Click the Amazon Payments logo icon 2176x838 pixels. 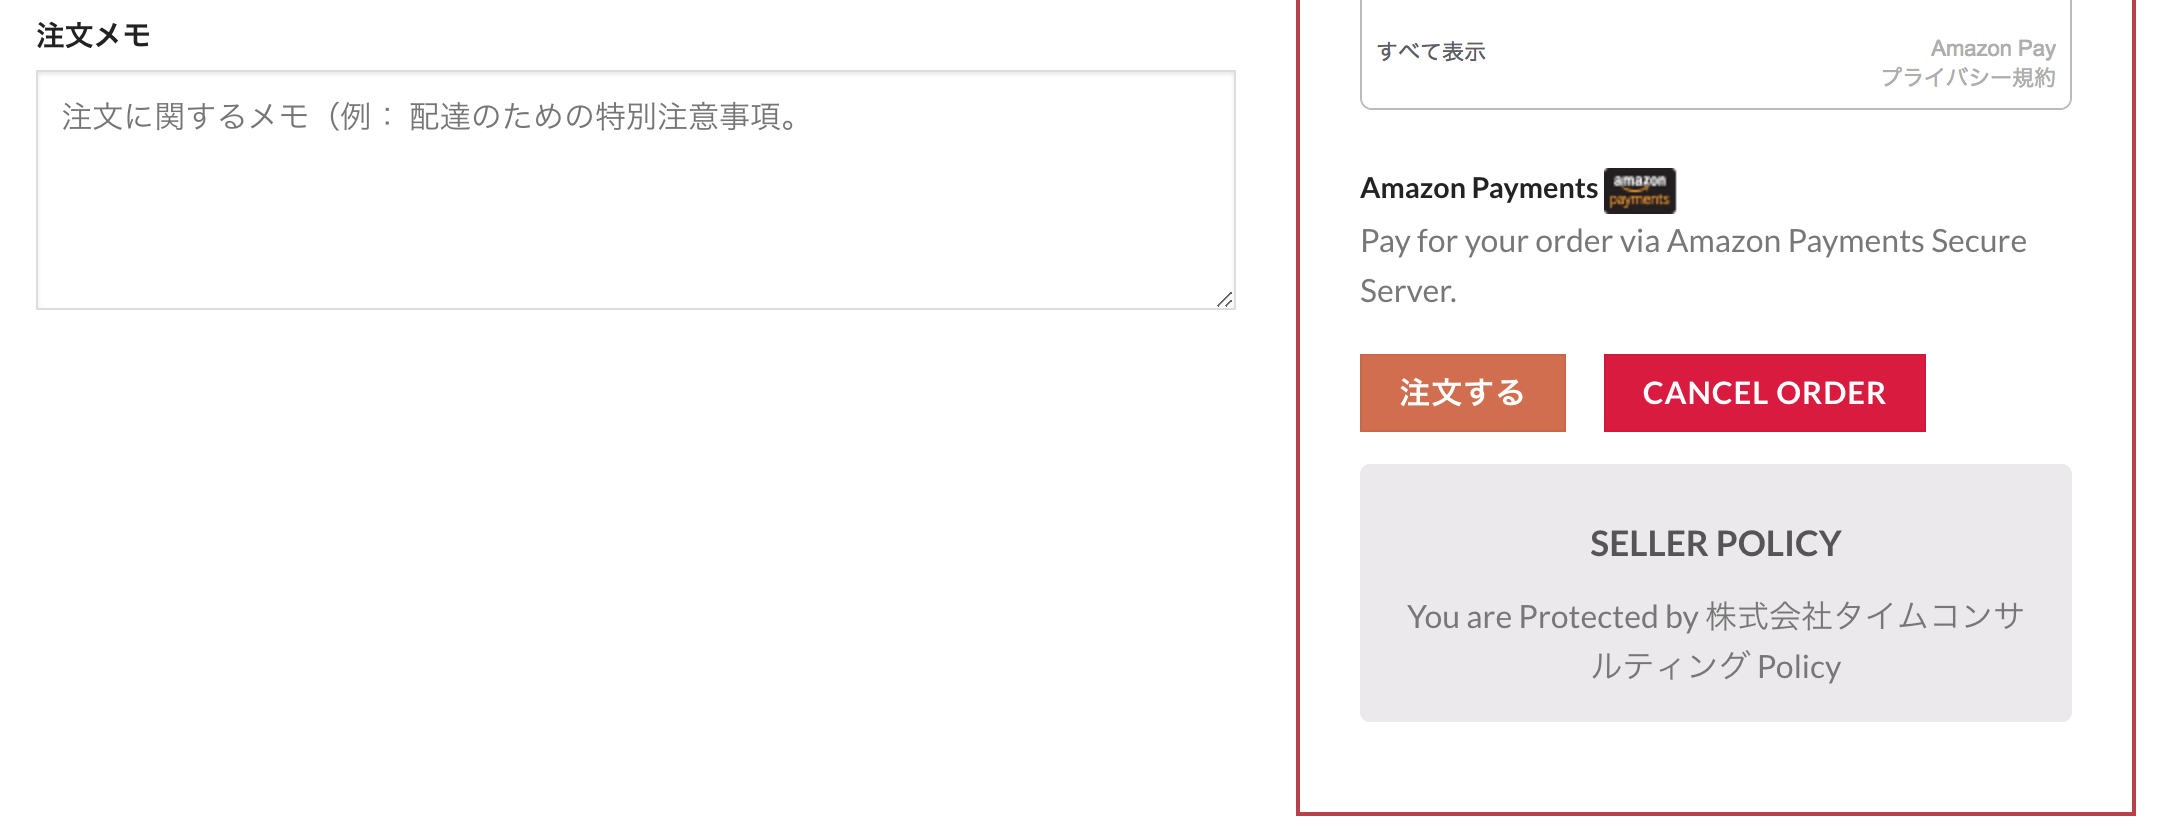pyautogui.click(x=1639, y=190)
